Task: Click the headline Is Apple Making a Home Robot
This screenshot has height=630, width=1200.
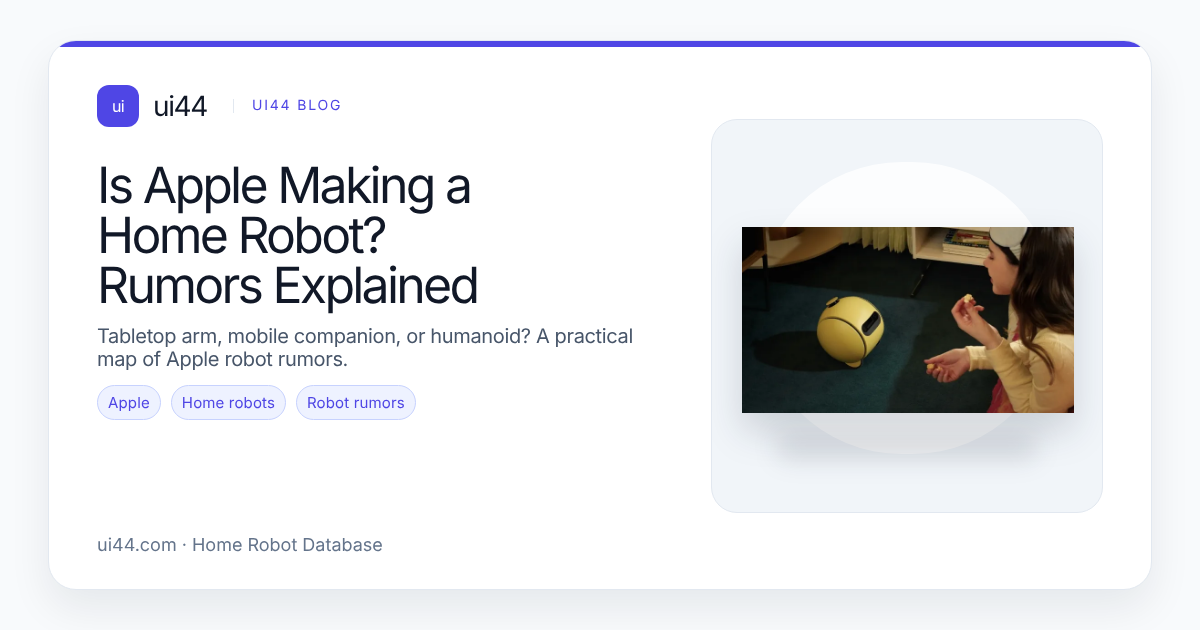Action: click(x=288, y=235)
